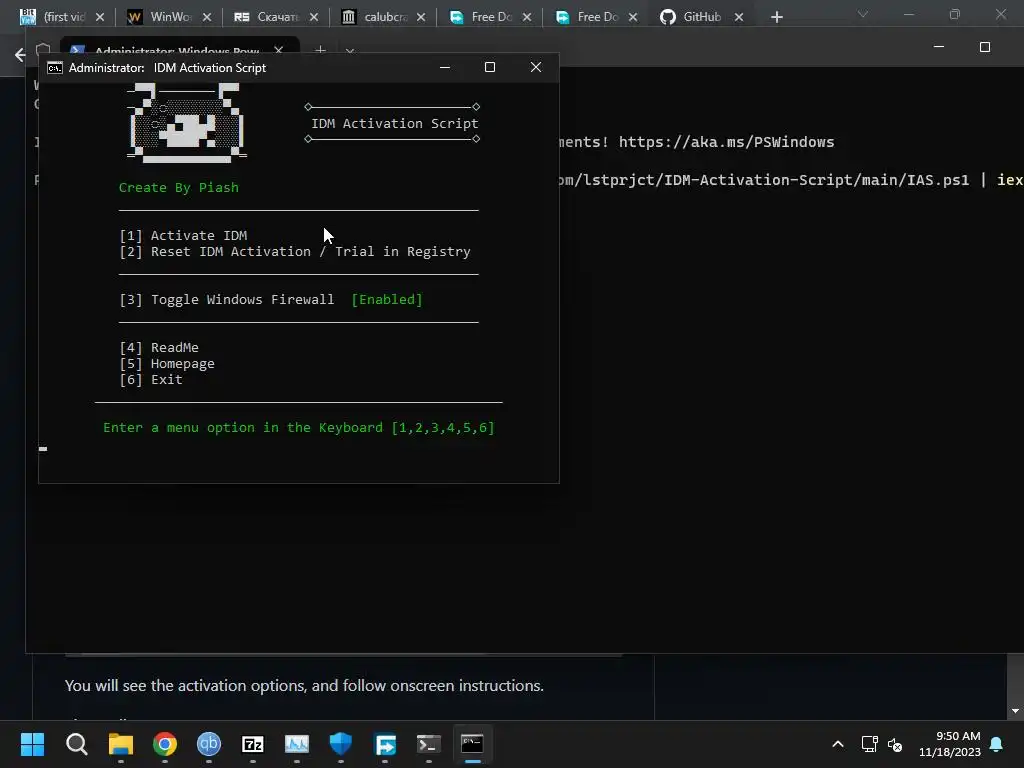Switch to the active cmd console taskbar icon
Image resolution: width=1024 pixels, height=768 pixels.
pos(473,744)
